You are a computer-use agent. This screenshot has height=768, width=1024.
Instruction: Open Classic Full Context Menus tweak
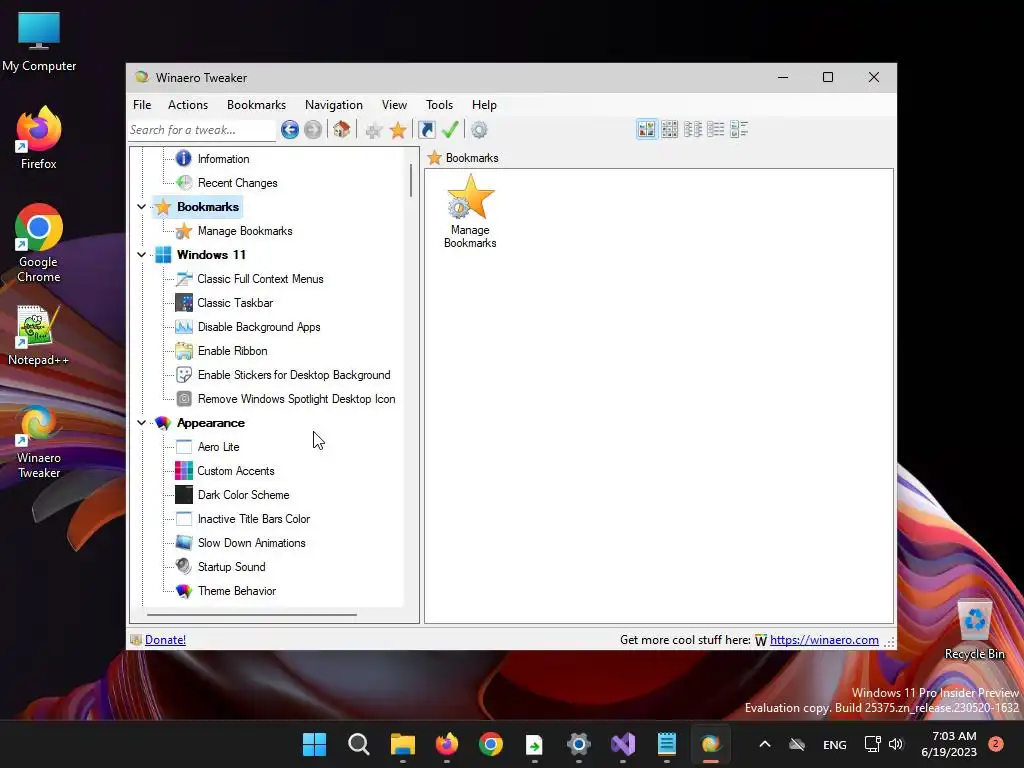pyautogui.click(x=261, y=279)
